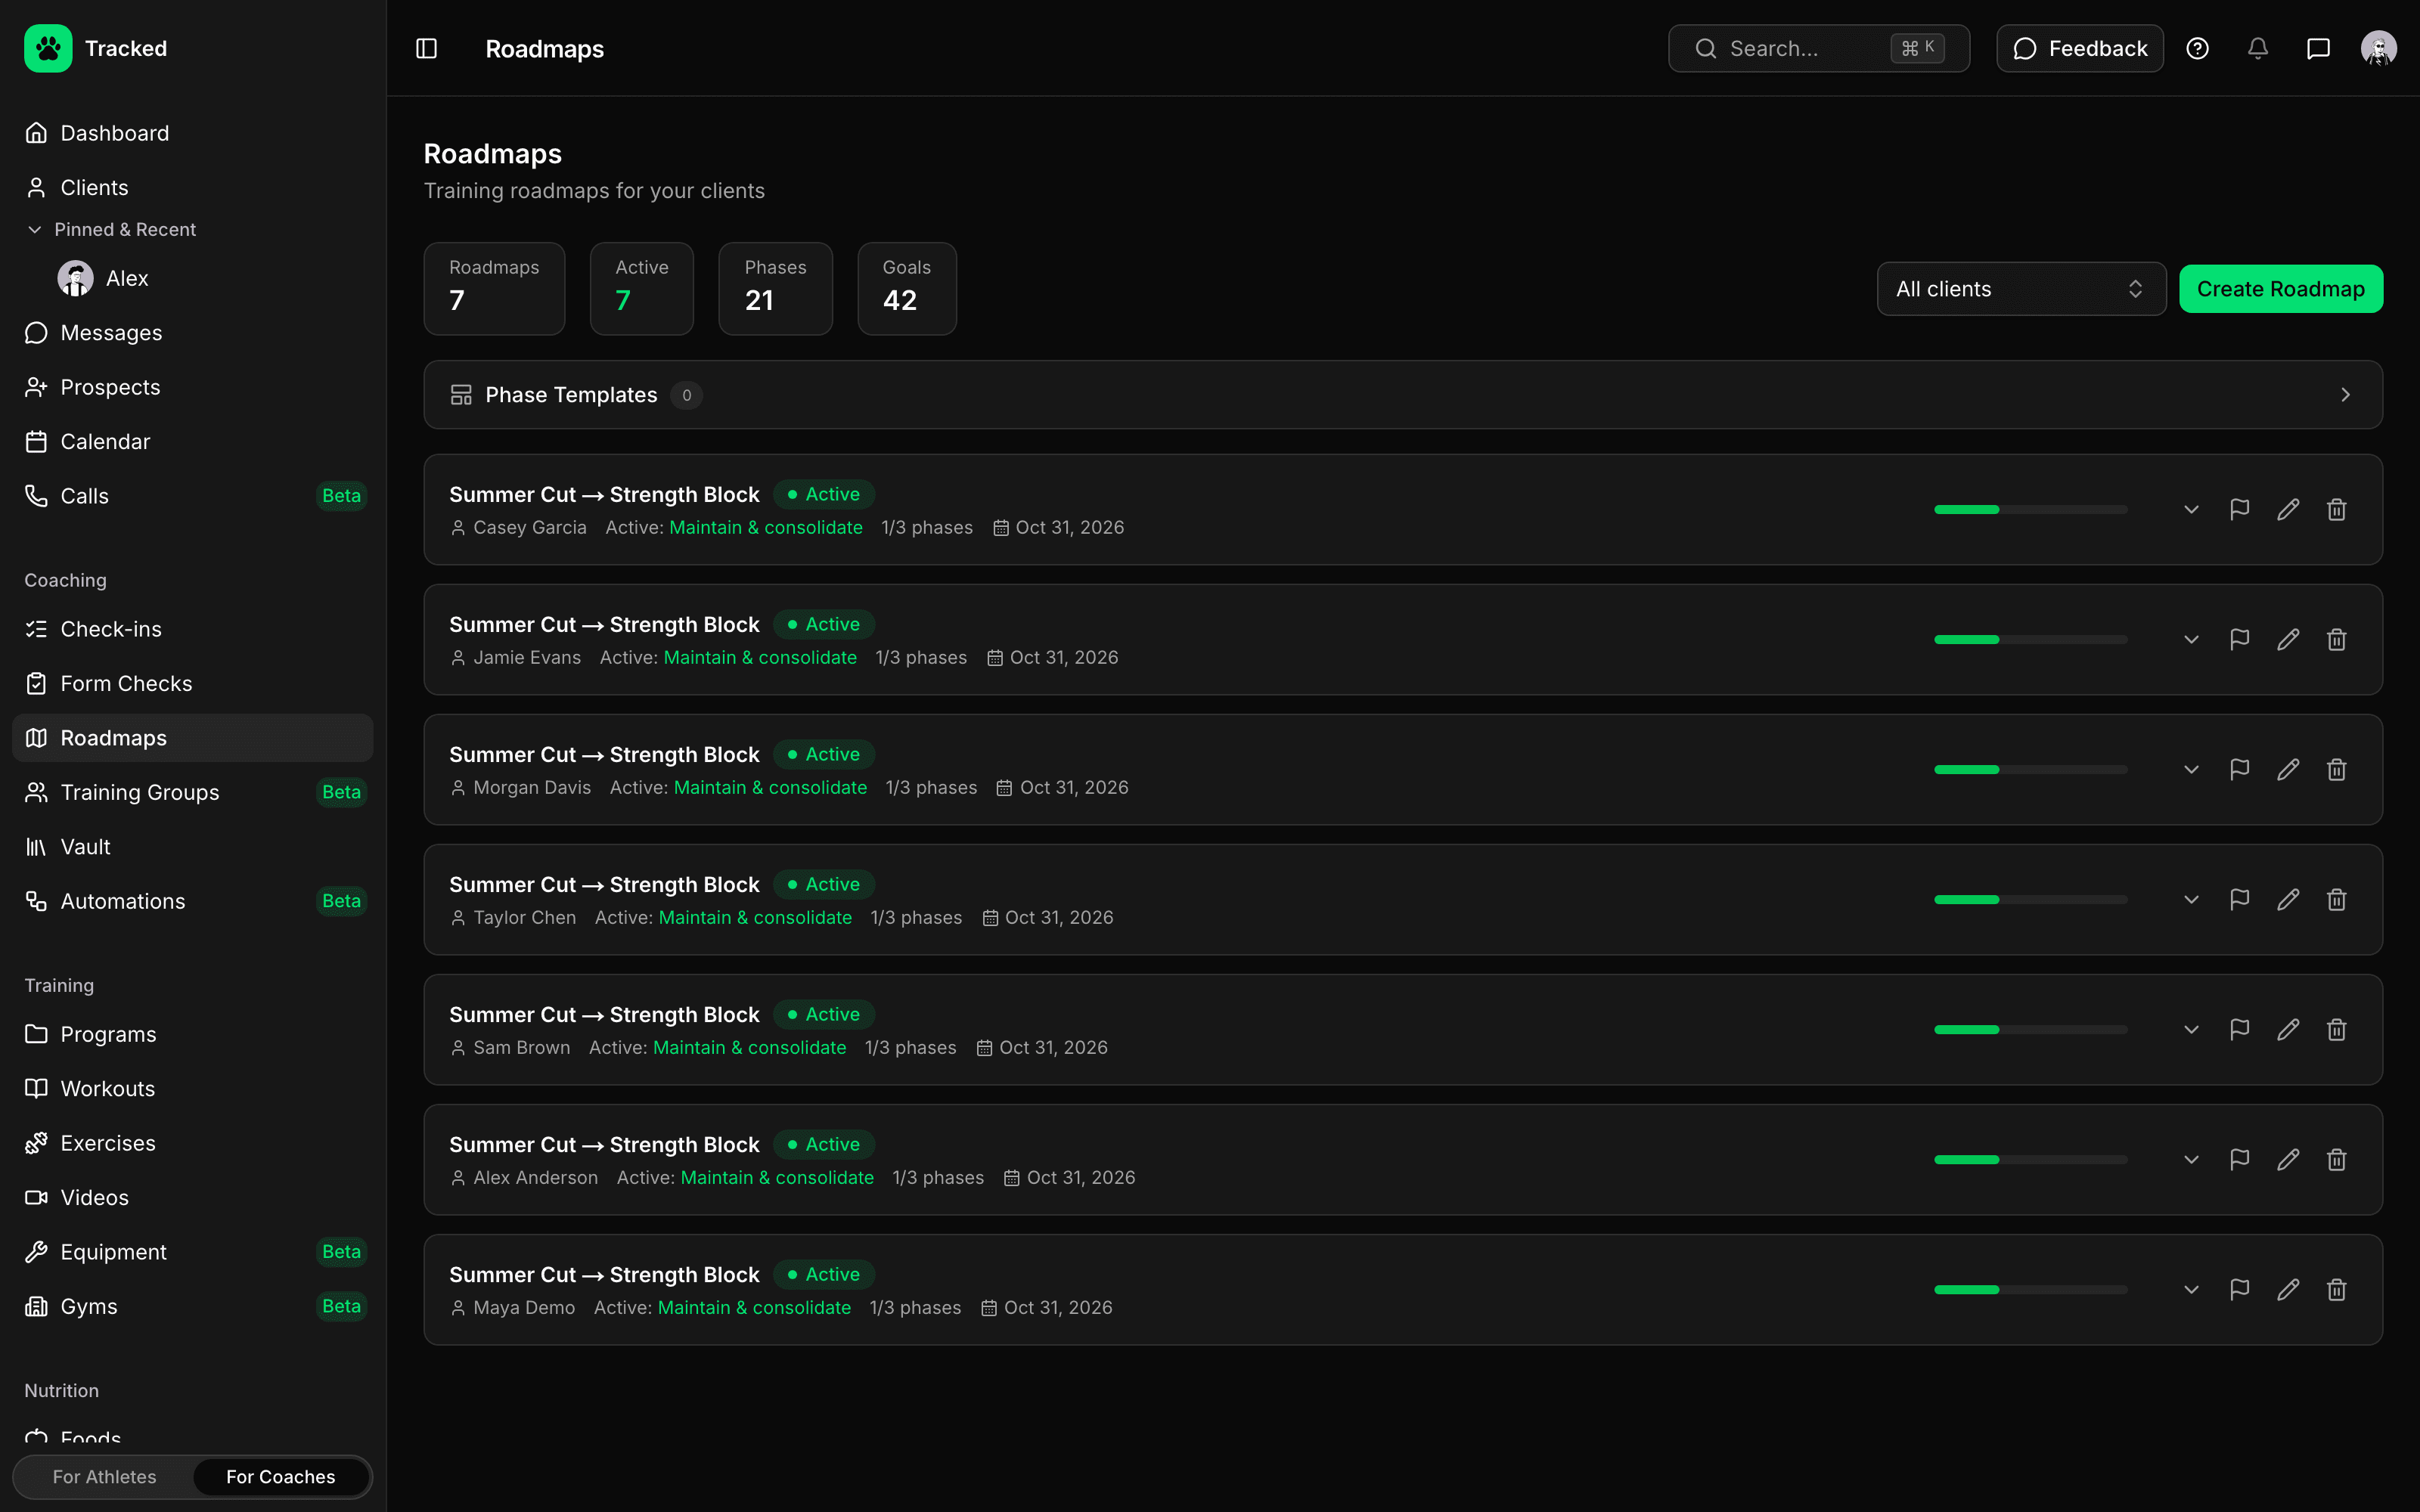Open Clients in sidebar

[192, 188]
